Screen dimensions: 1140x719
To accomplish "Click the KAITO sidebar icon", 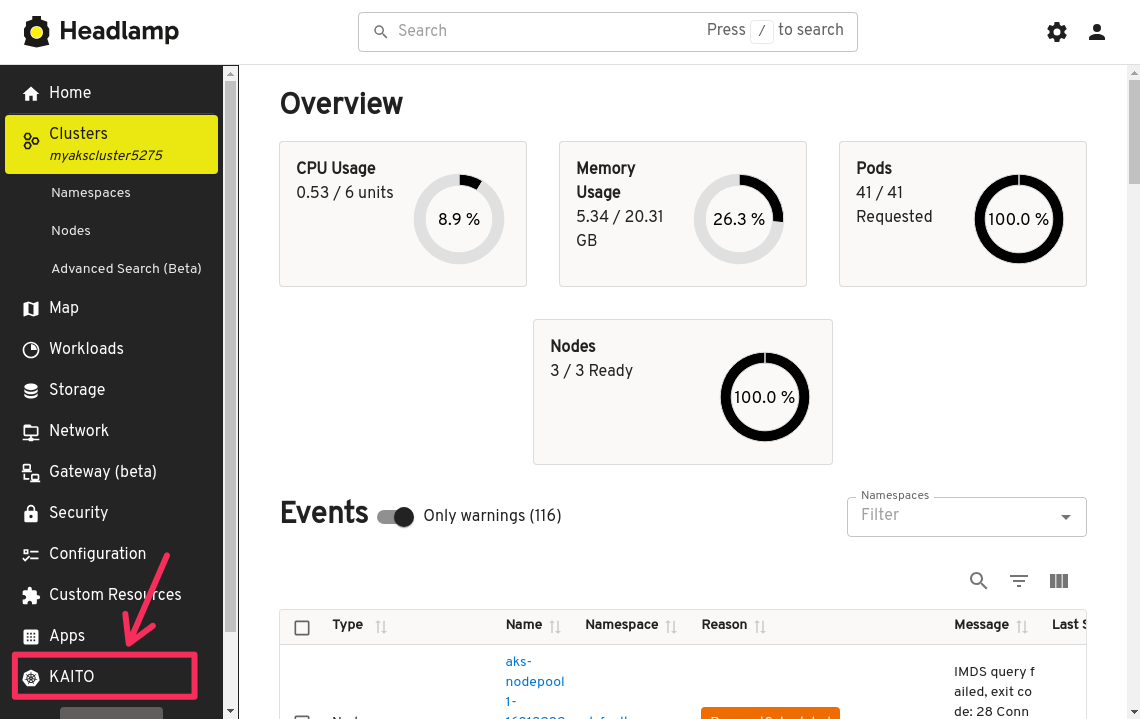I will pyautogui.click(x=31, y=677).
